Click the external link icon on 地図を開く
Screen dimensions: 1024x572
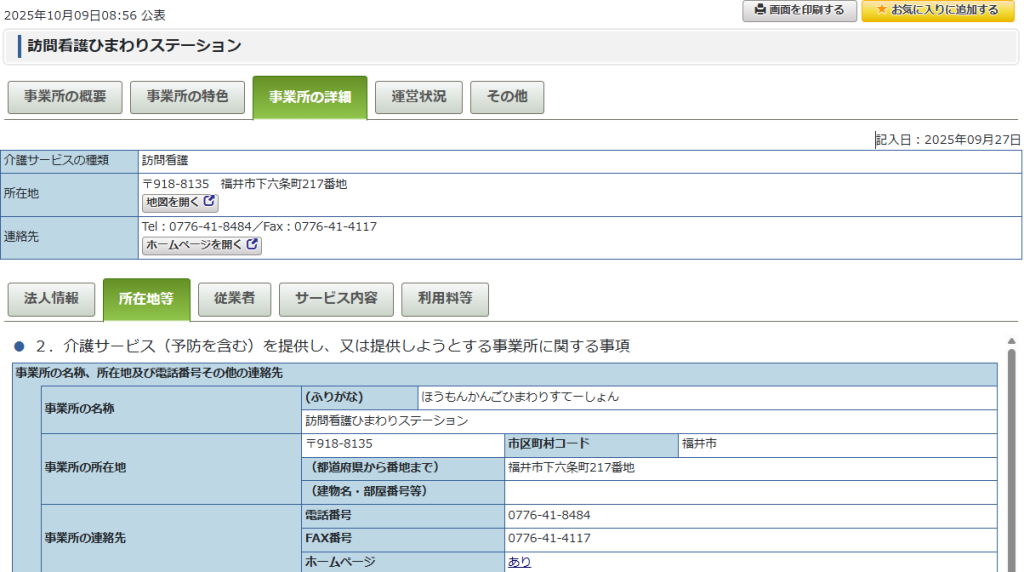(x=209, y=202)
